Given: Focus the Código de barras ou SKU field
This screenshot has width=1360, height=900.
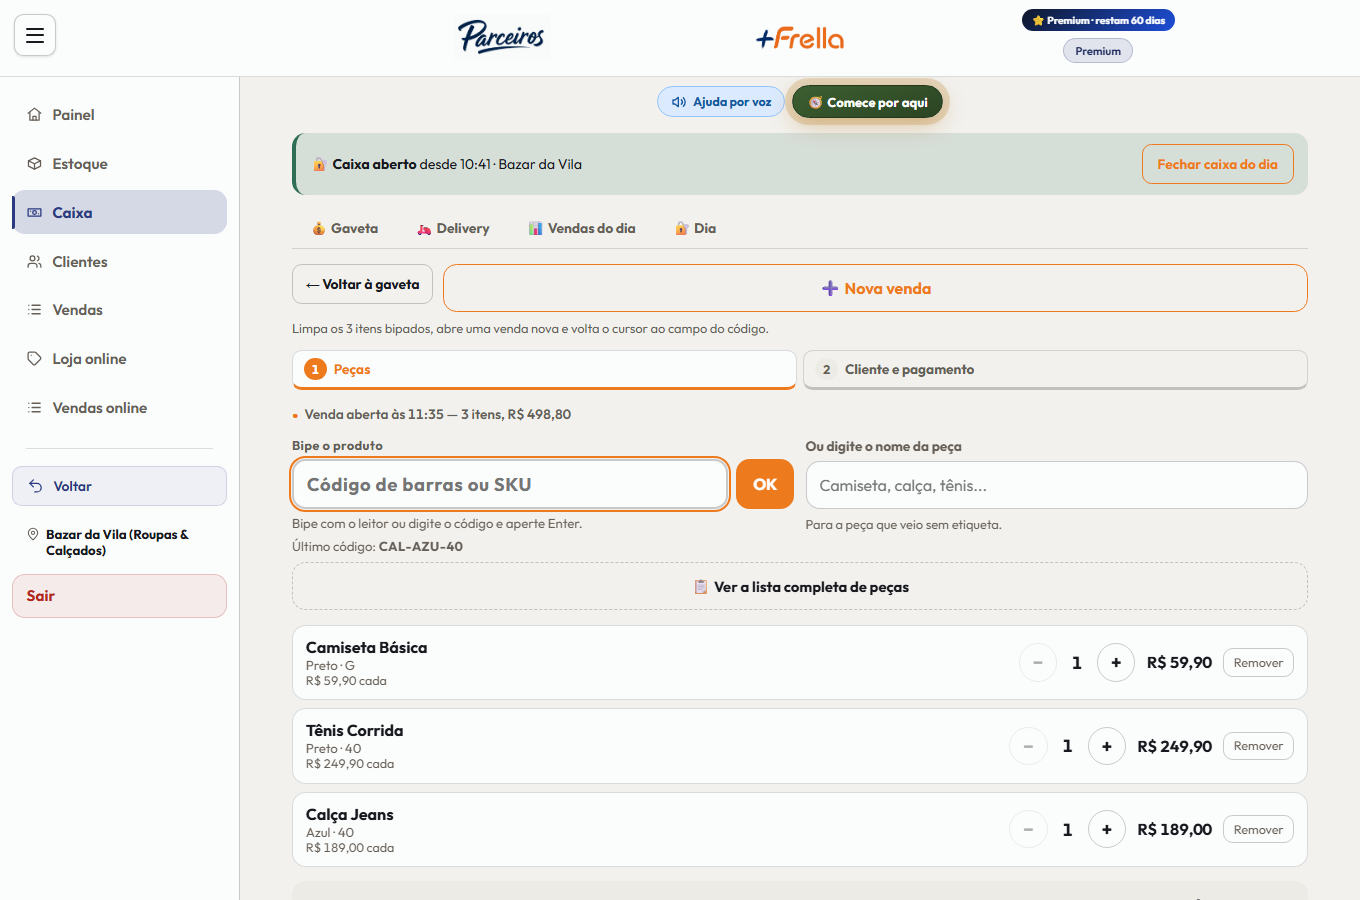Looking at the screenshot, I should click(x=510, y=485).
